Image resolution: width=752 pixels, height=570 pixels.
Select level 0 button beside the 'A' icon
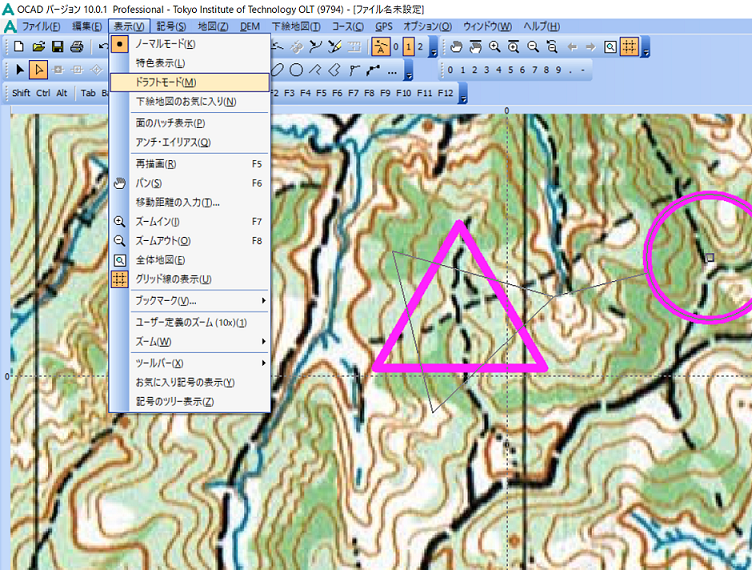coord(396,47)
